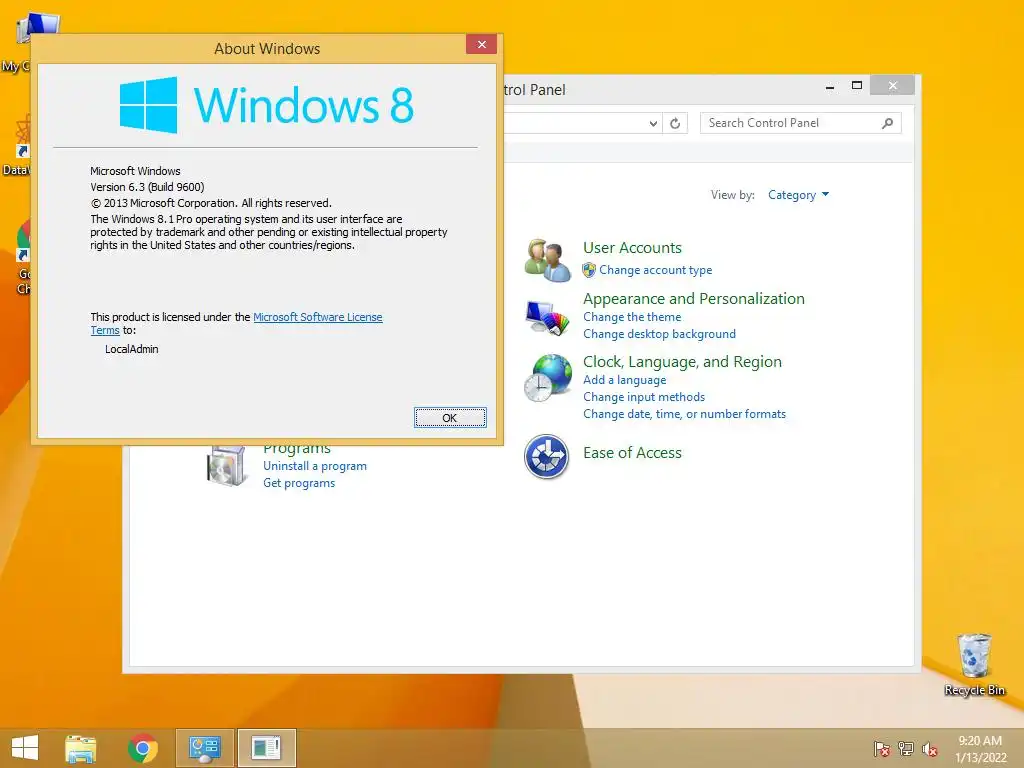Image resolution: width=1024 pixels, height=768 pixels.
Task: Click Get programs link
Action: point(299,483)
